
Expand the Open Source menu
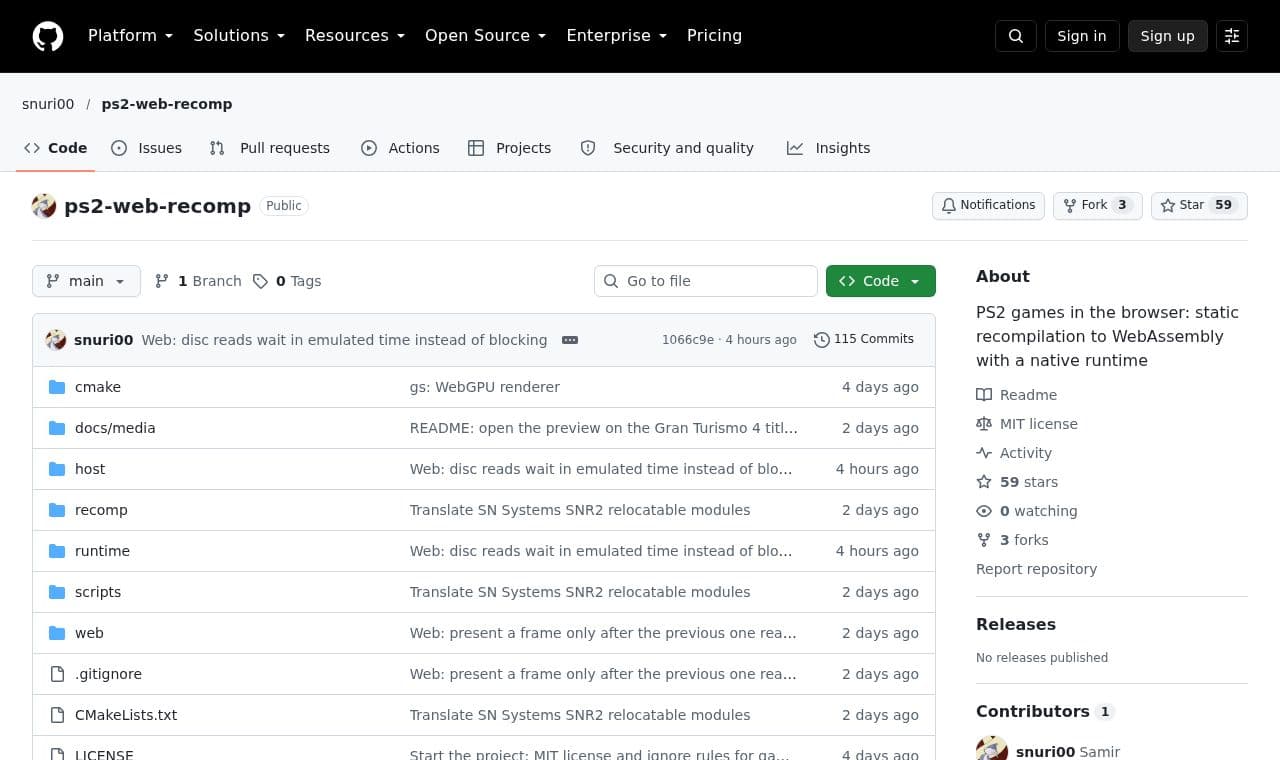point(486,36)
